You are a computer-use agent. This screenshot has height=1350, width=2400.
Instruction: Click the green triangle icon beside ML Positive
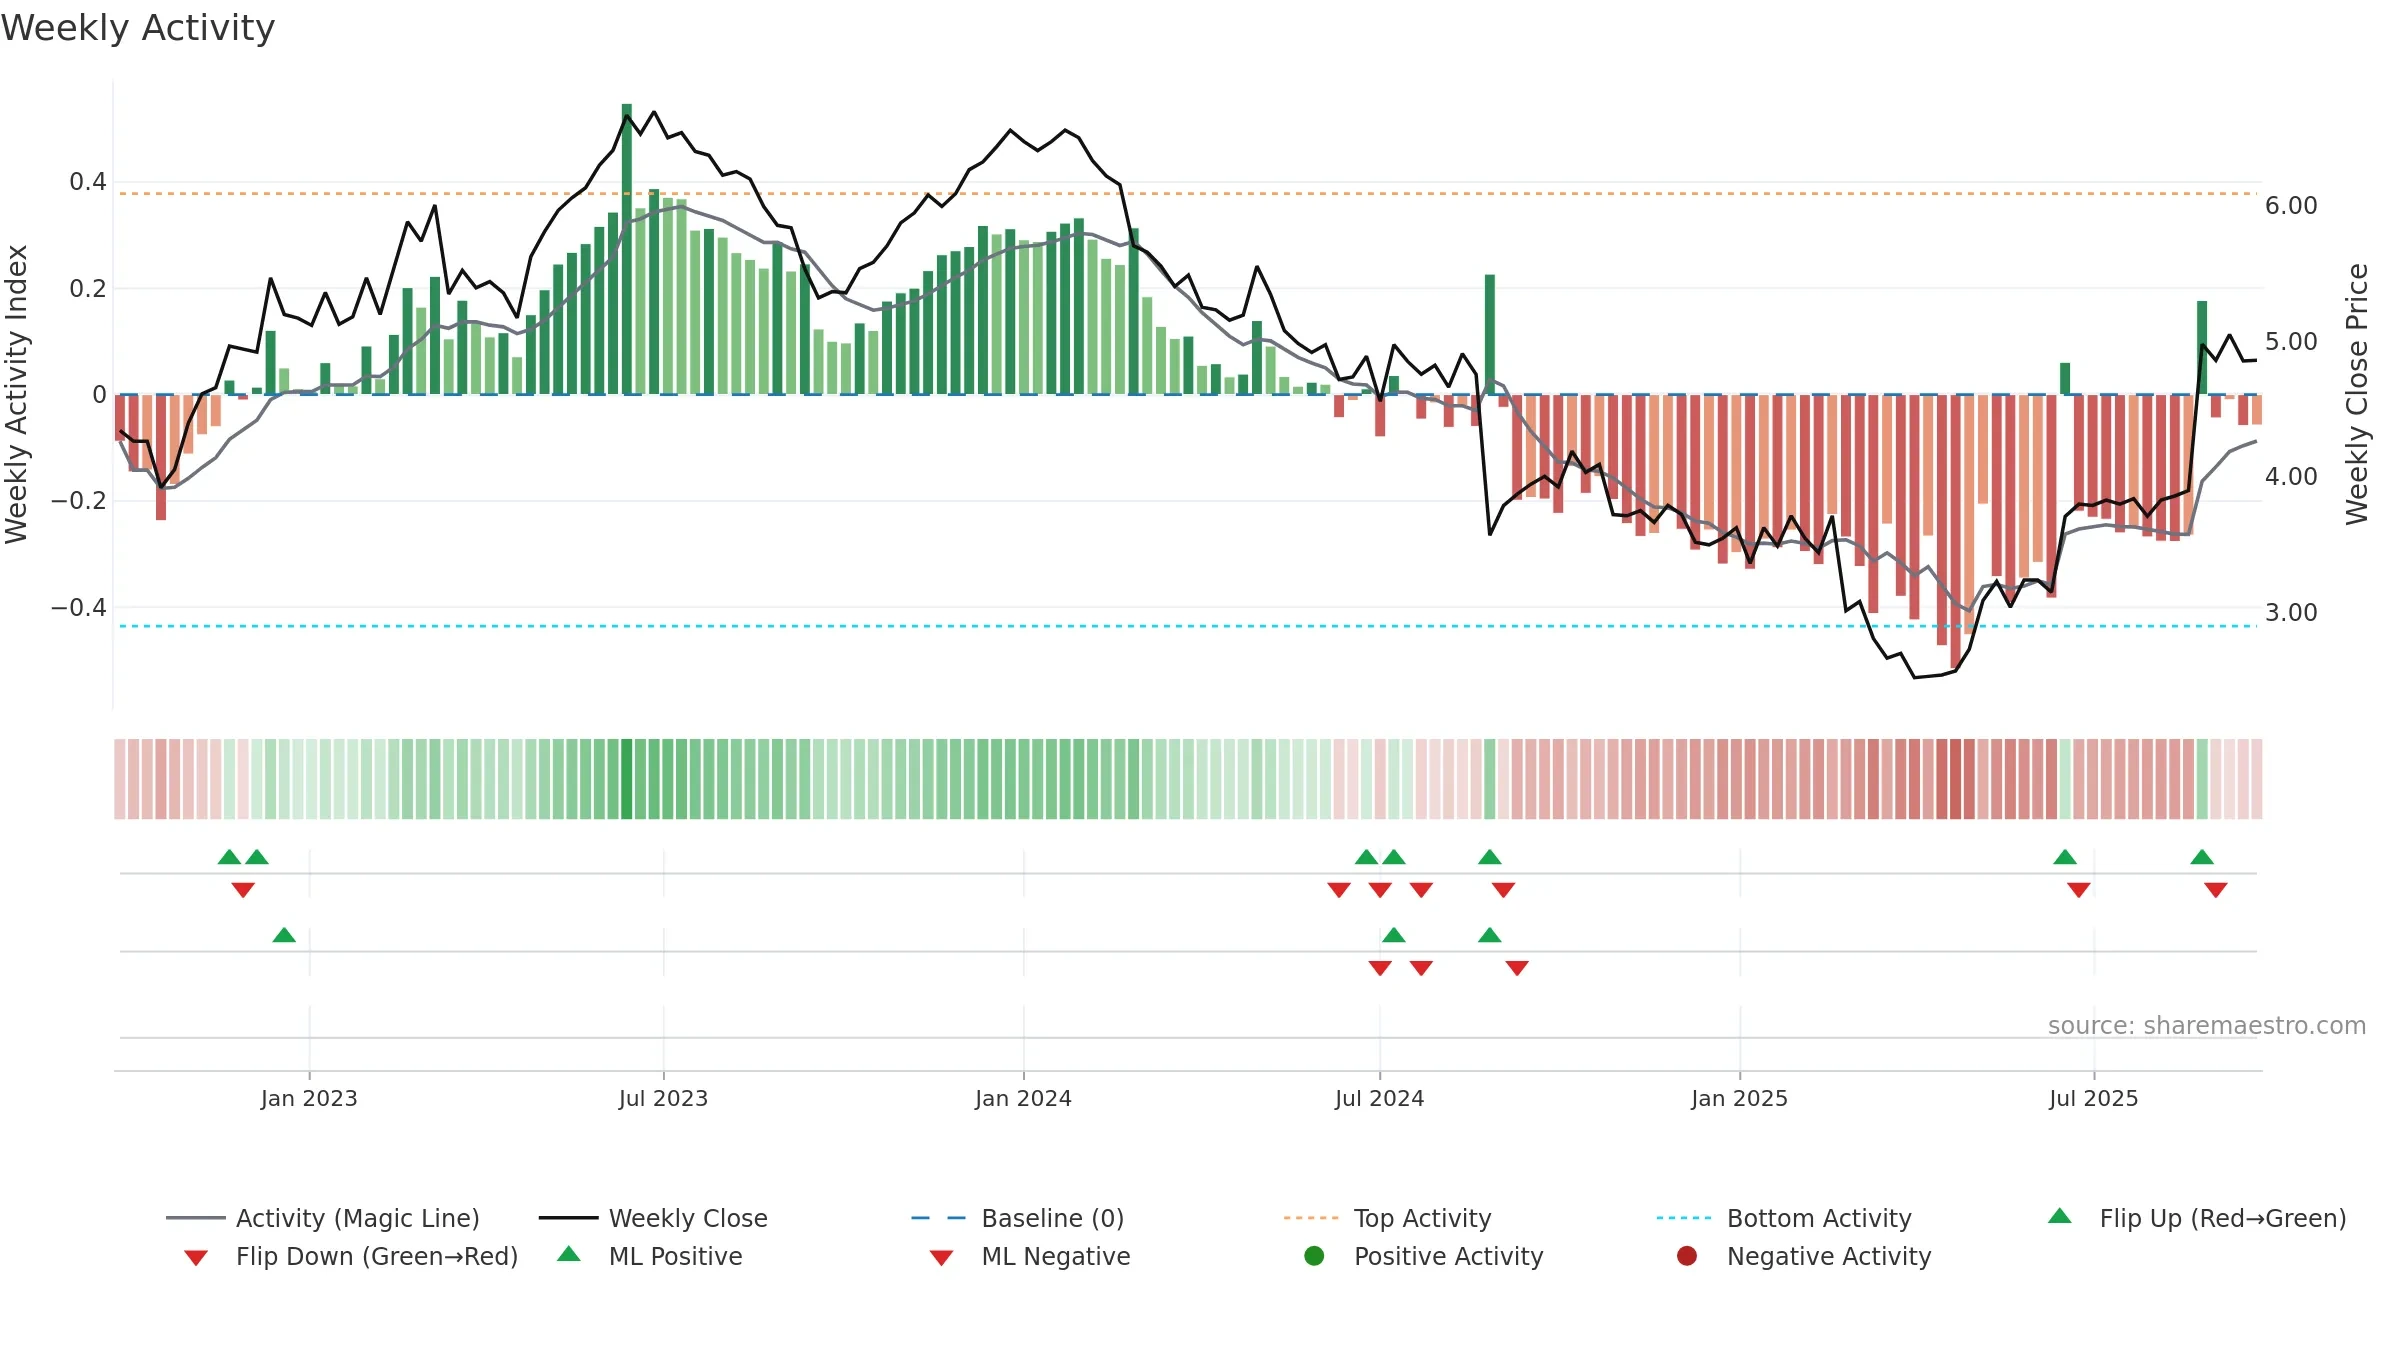point(569,1254)
